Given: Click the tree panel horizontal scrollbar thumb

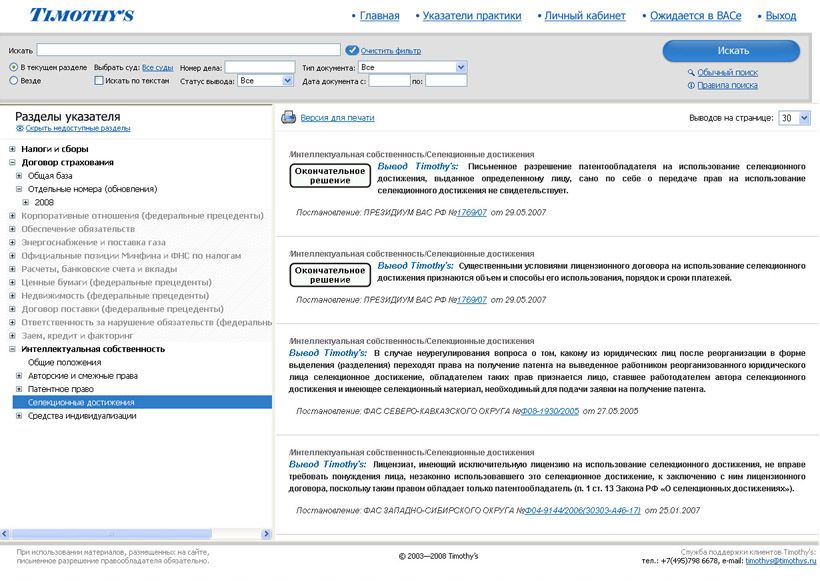Looking at the screenshot, I should (111, 534).
